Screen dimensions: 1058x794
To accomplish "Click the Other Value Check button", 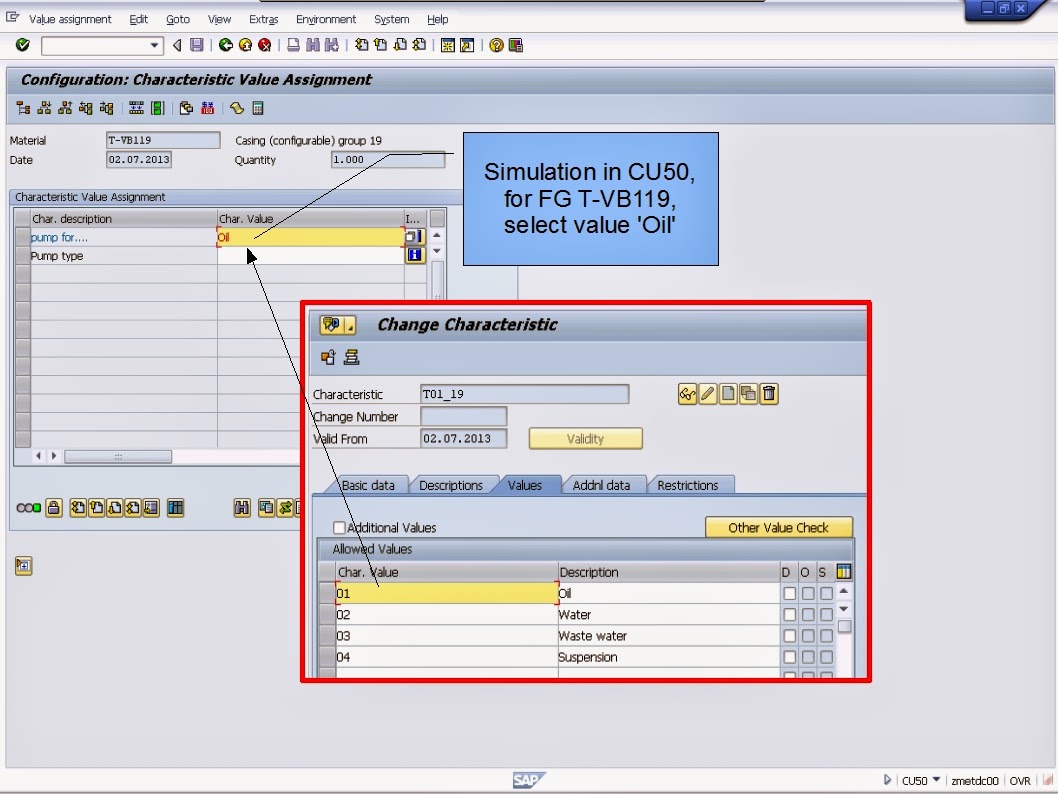I will 779,528.
